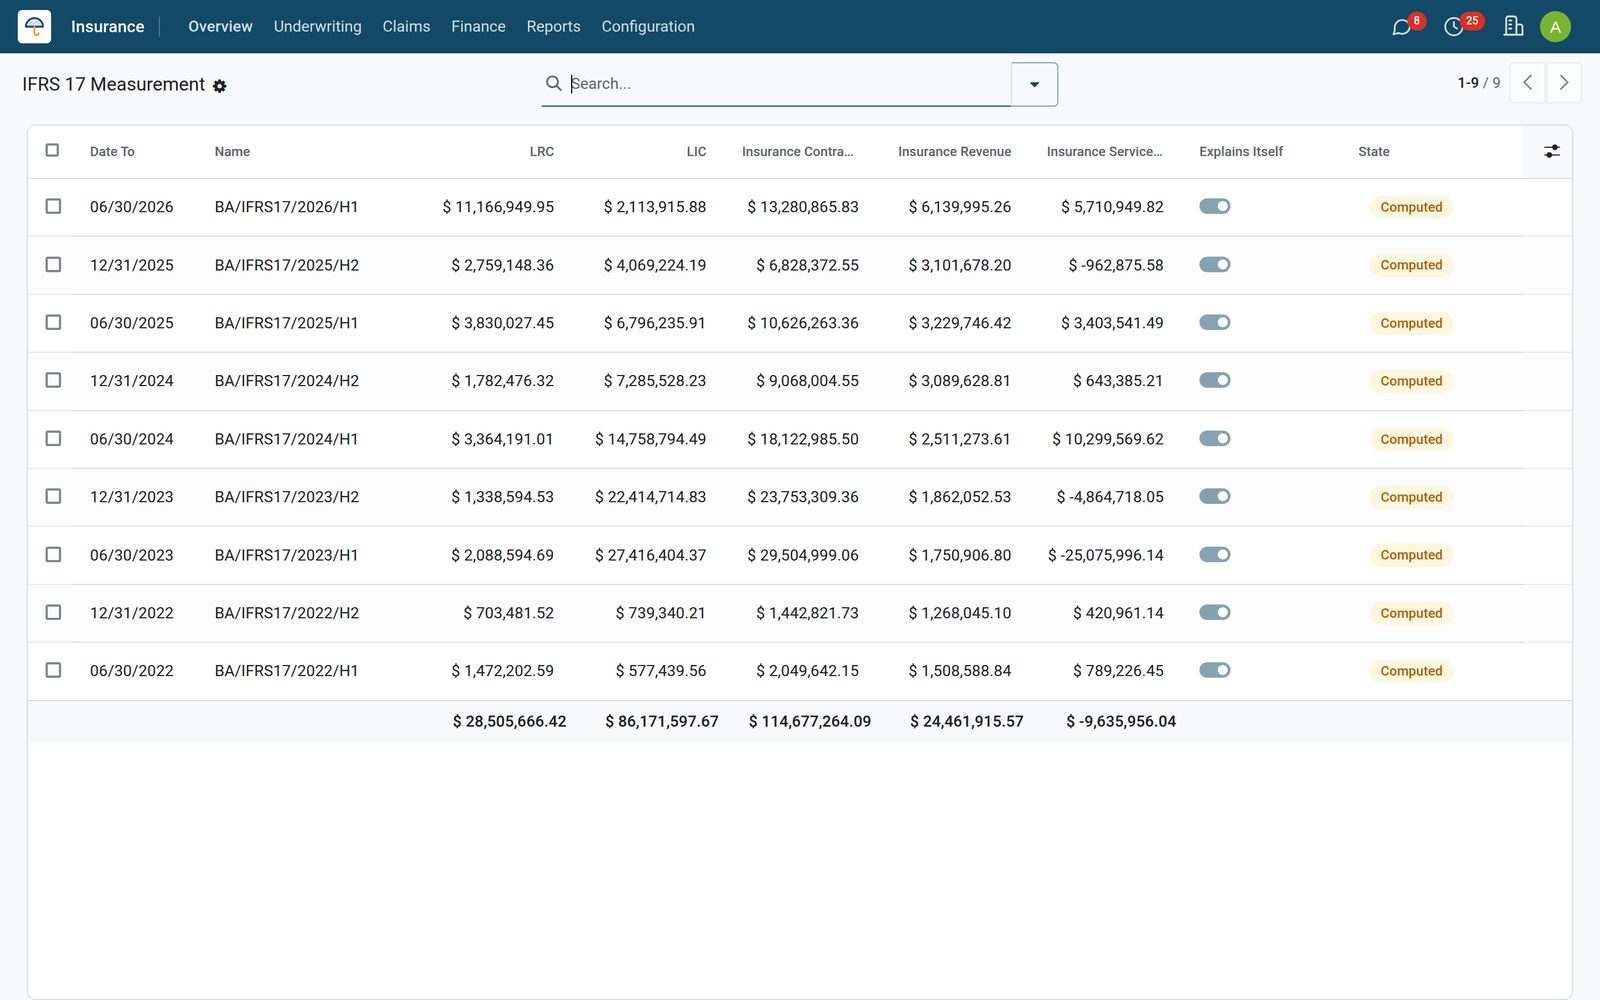
Task: Open the user avatar menu
Action: point(1555,27)
